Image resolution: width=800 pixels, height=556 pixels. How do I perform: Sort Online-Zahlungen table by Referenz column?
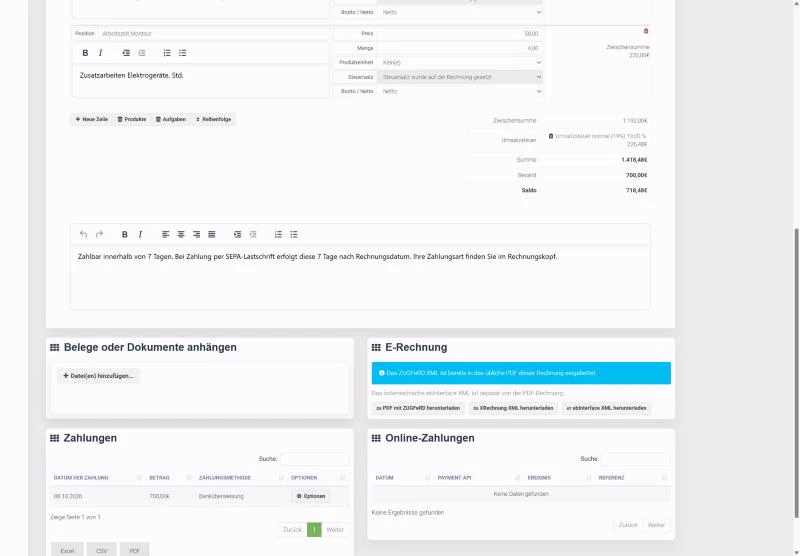point(633,478)
